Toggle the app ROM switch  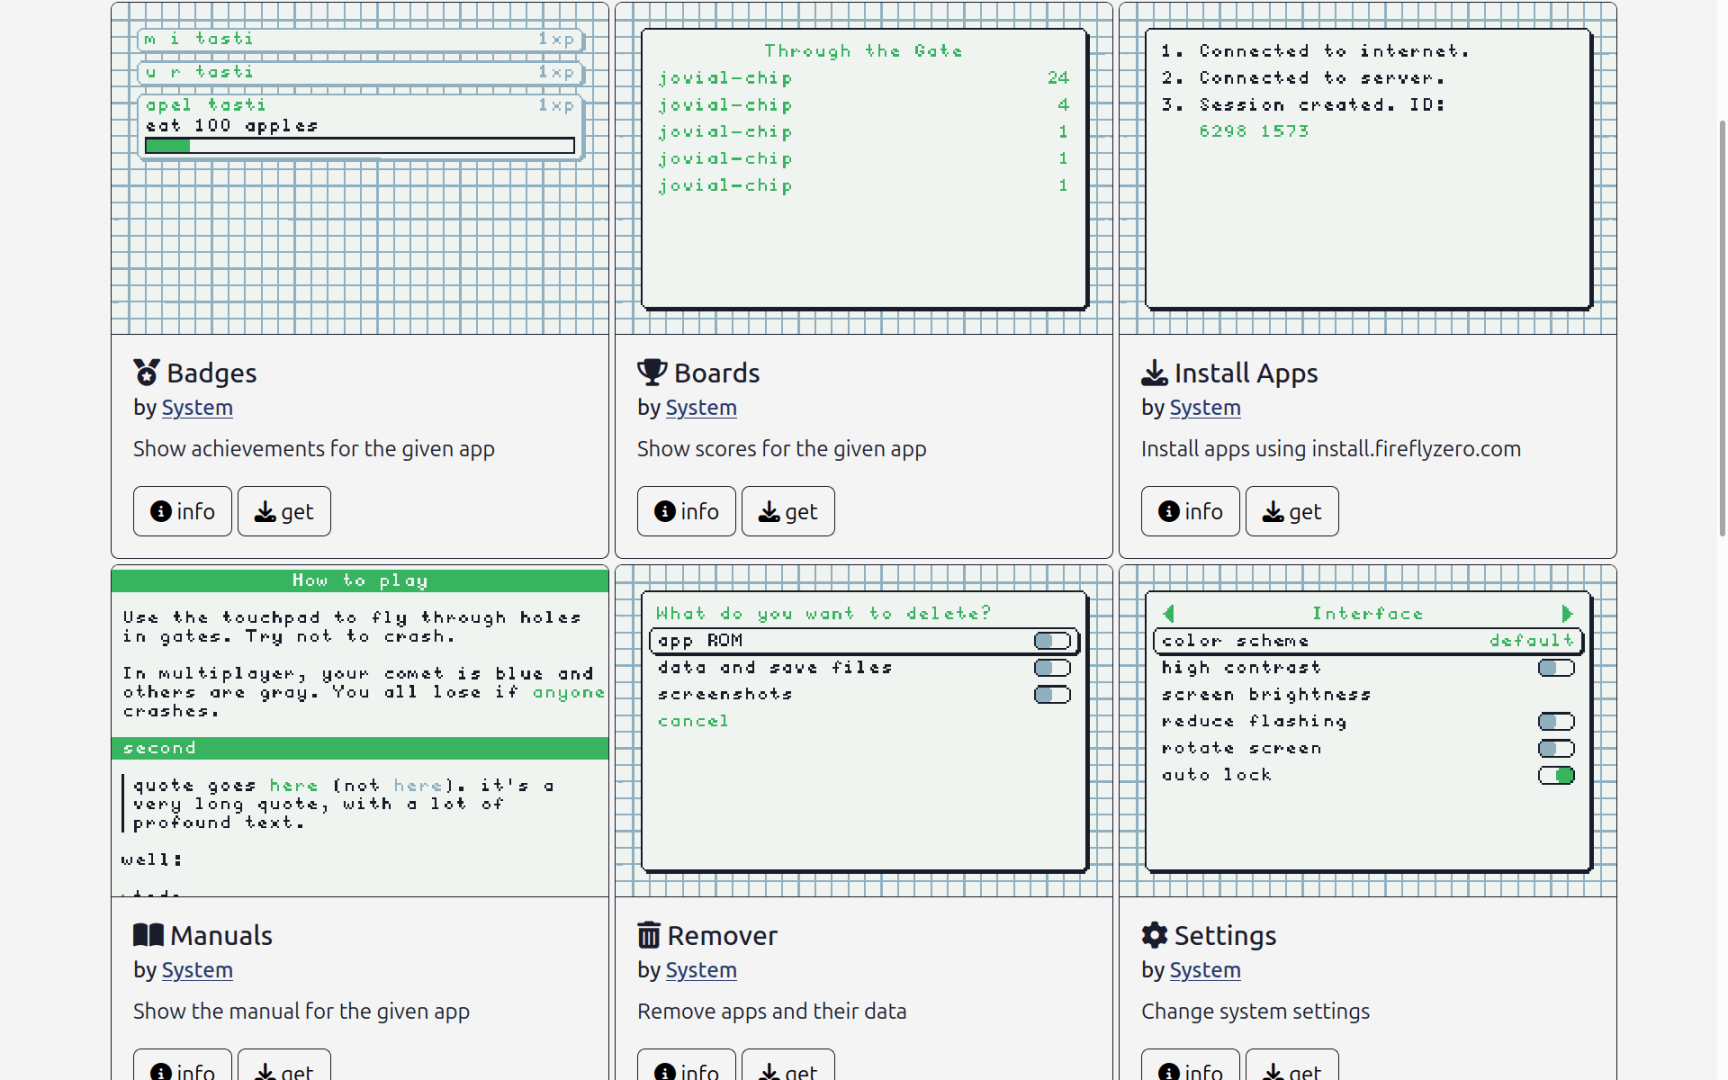[x=1052, y=641]
